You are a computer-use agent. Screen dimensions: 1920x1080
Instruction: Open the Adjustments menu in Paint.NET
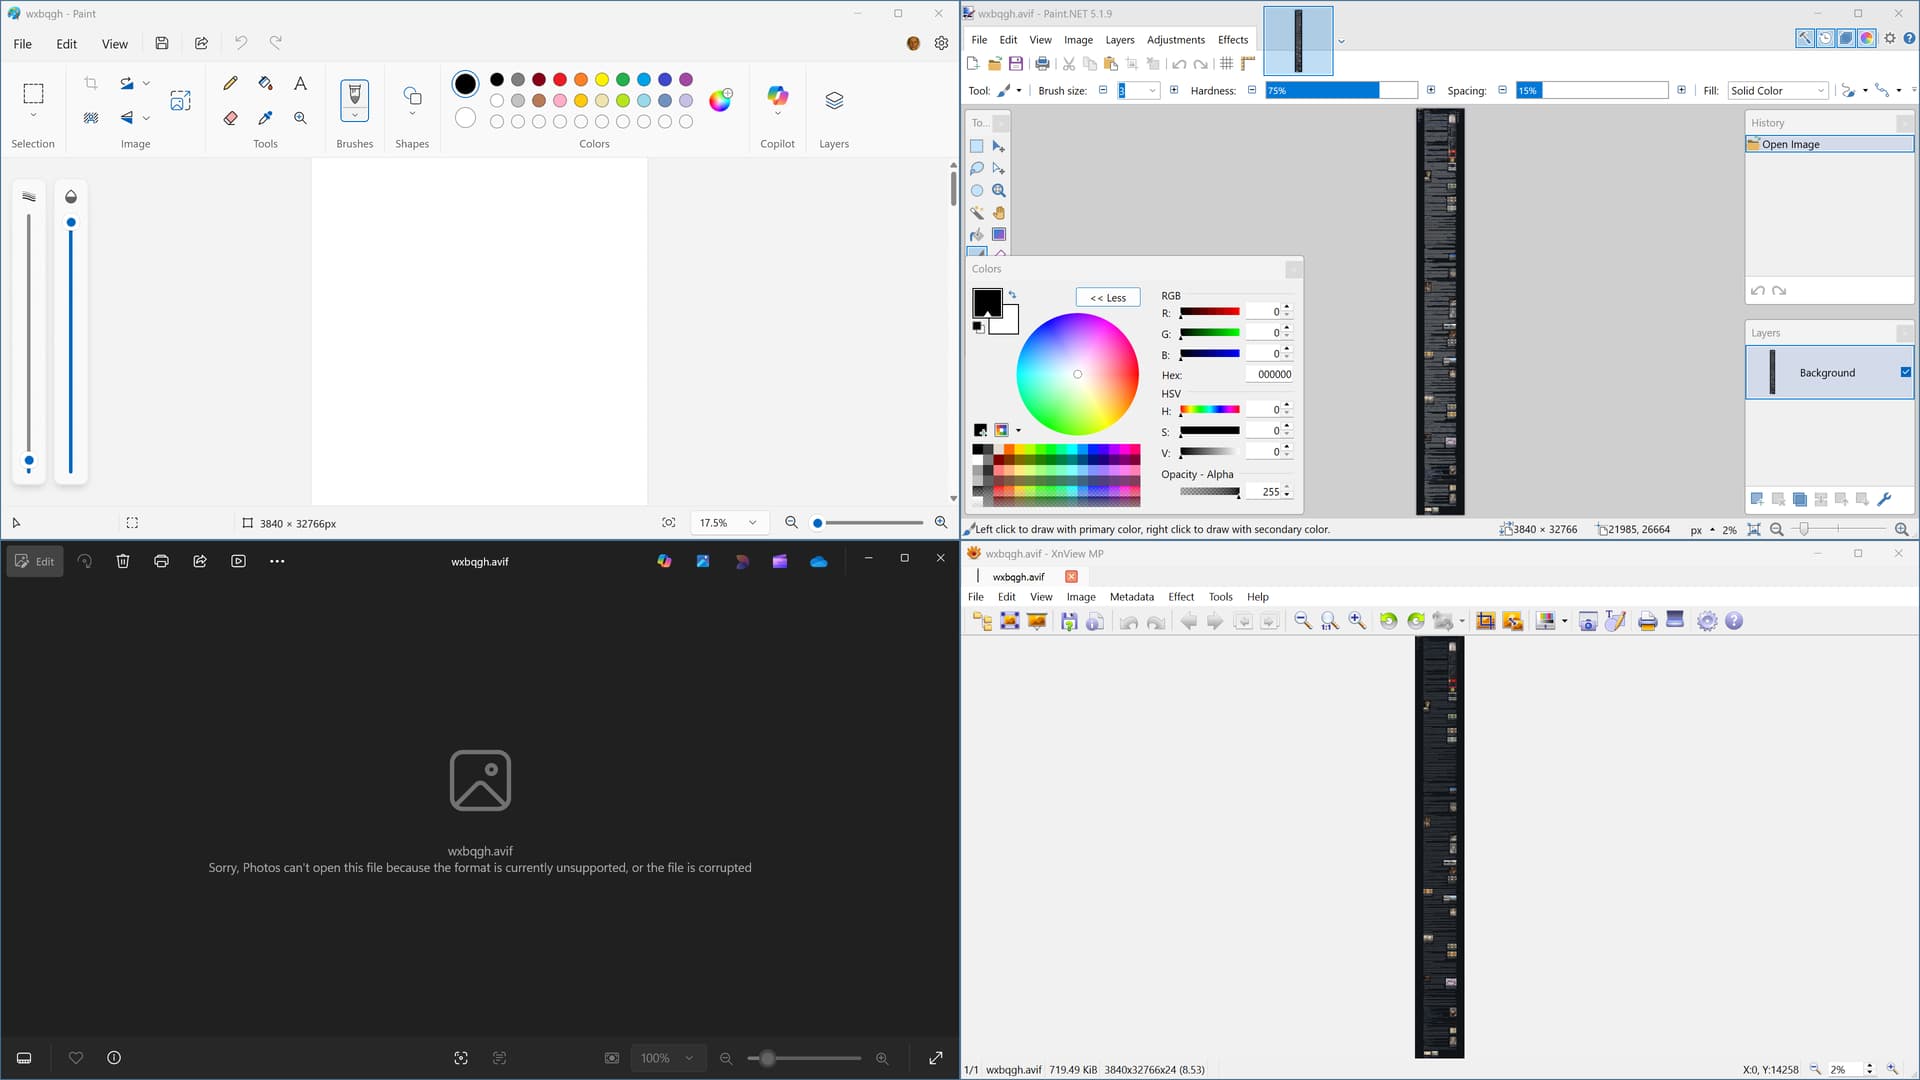(1175, 40)
